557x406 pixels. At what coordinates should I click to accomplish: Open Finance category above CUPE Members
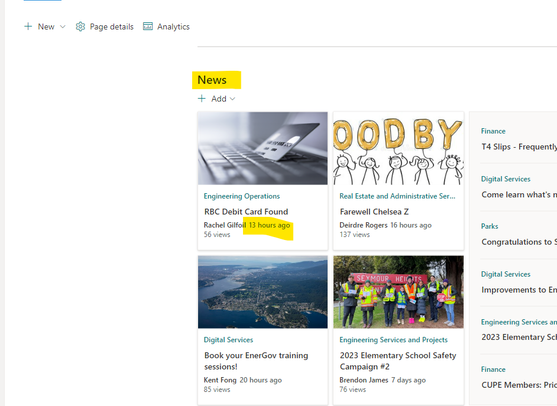point(493,369)
